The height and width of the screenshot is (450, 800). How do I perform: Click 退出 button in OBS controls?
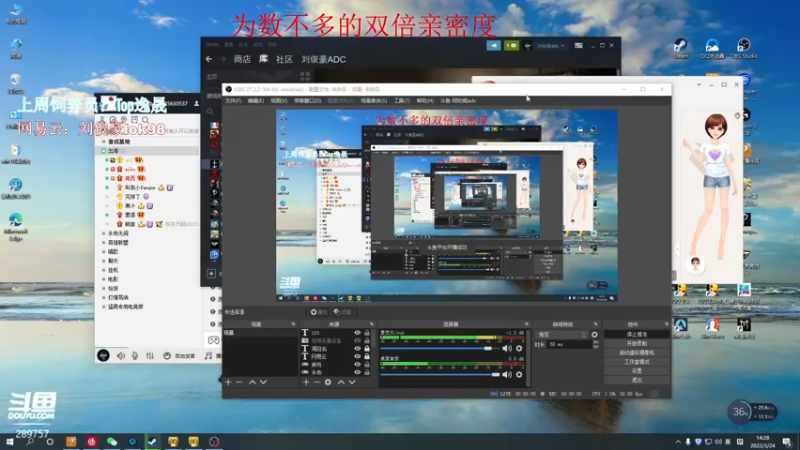[637, 380]
